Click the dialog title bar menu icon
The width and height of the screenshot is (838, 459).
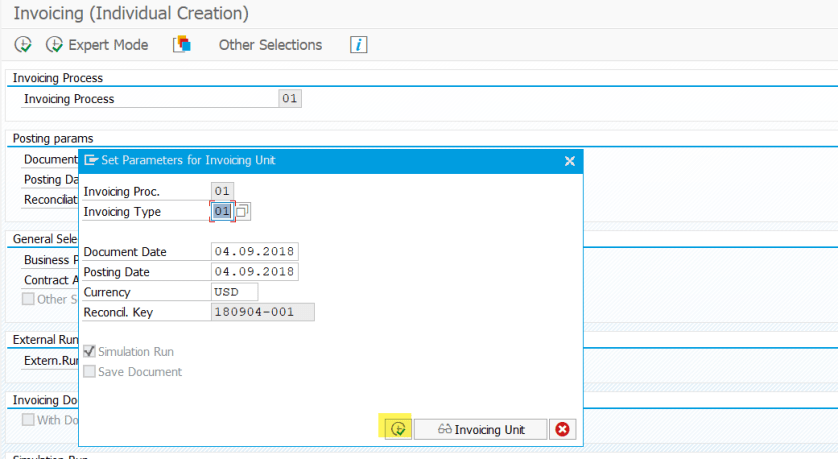coord(91,160)
